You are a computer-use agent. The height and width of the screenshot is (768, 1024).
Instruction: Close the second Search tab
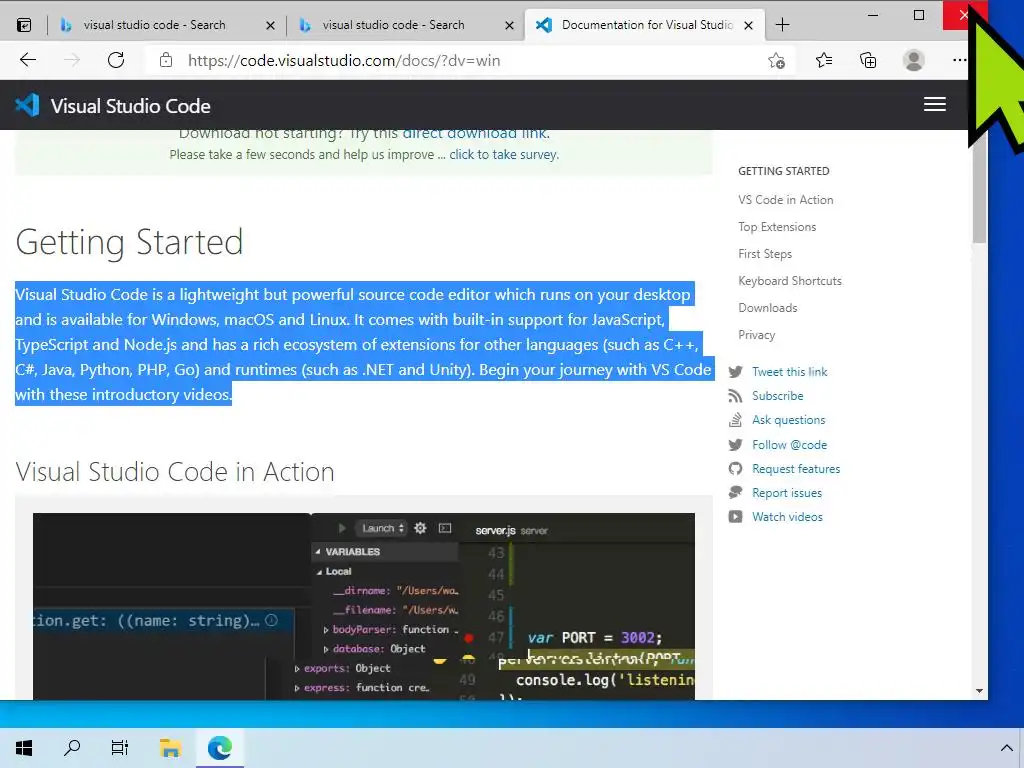(509, 25)
